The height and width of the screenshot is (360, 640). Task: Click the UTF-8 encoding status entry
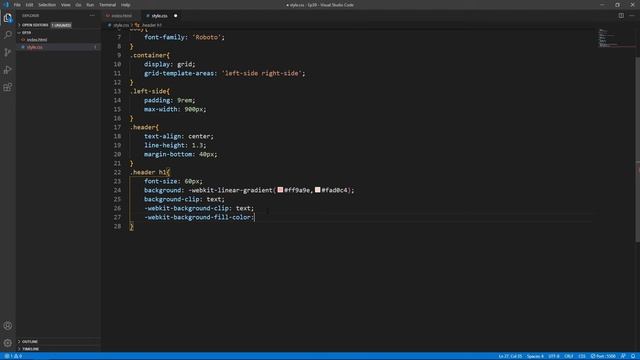(554, 356)
